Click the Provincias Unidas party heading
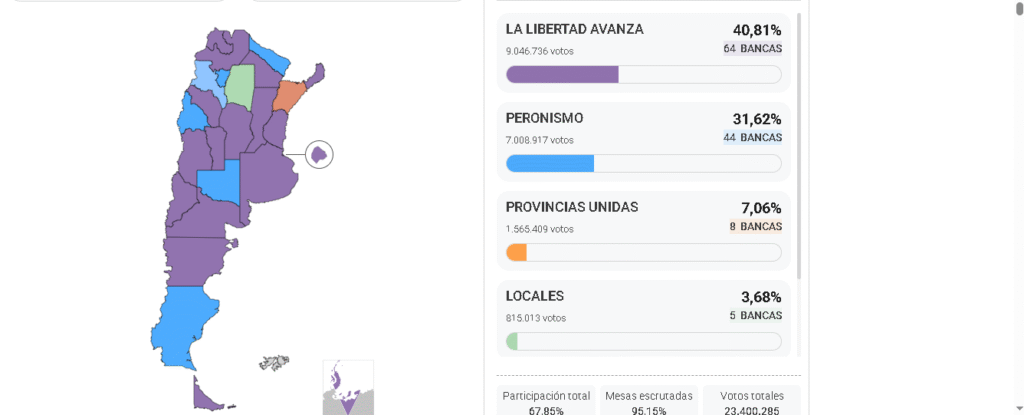1024x415 pixels. [572, 207]
